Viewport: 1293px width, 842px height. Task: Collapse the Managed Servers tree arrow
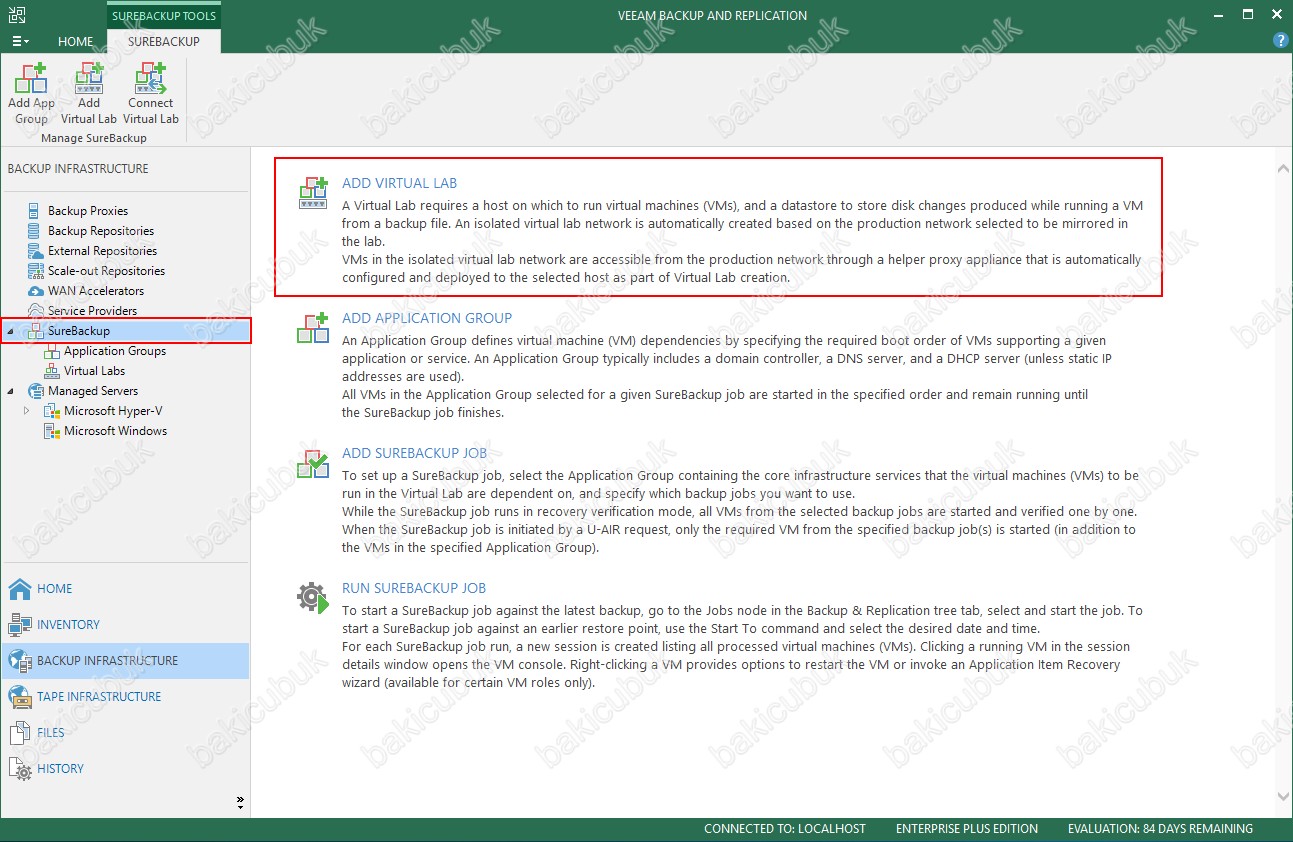point(11,391)
